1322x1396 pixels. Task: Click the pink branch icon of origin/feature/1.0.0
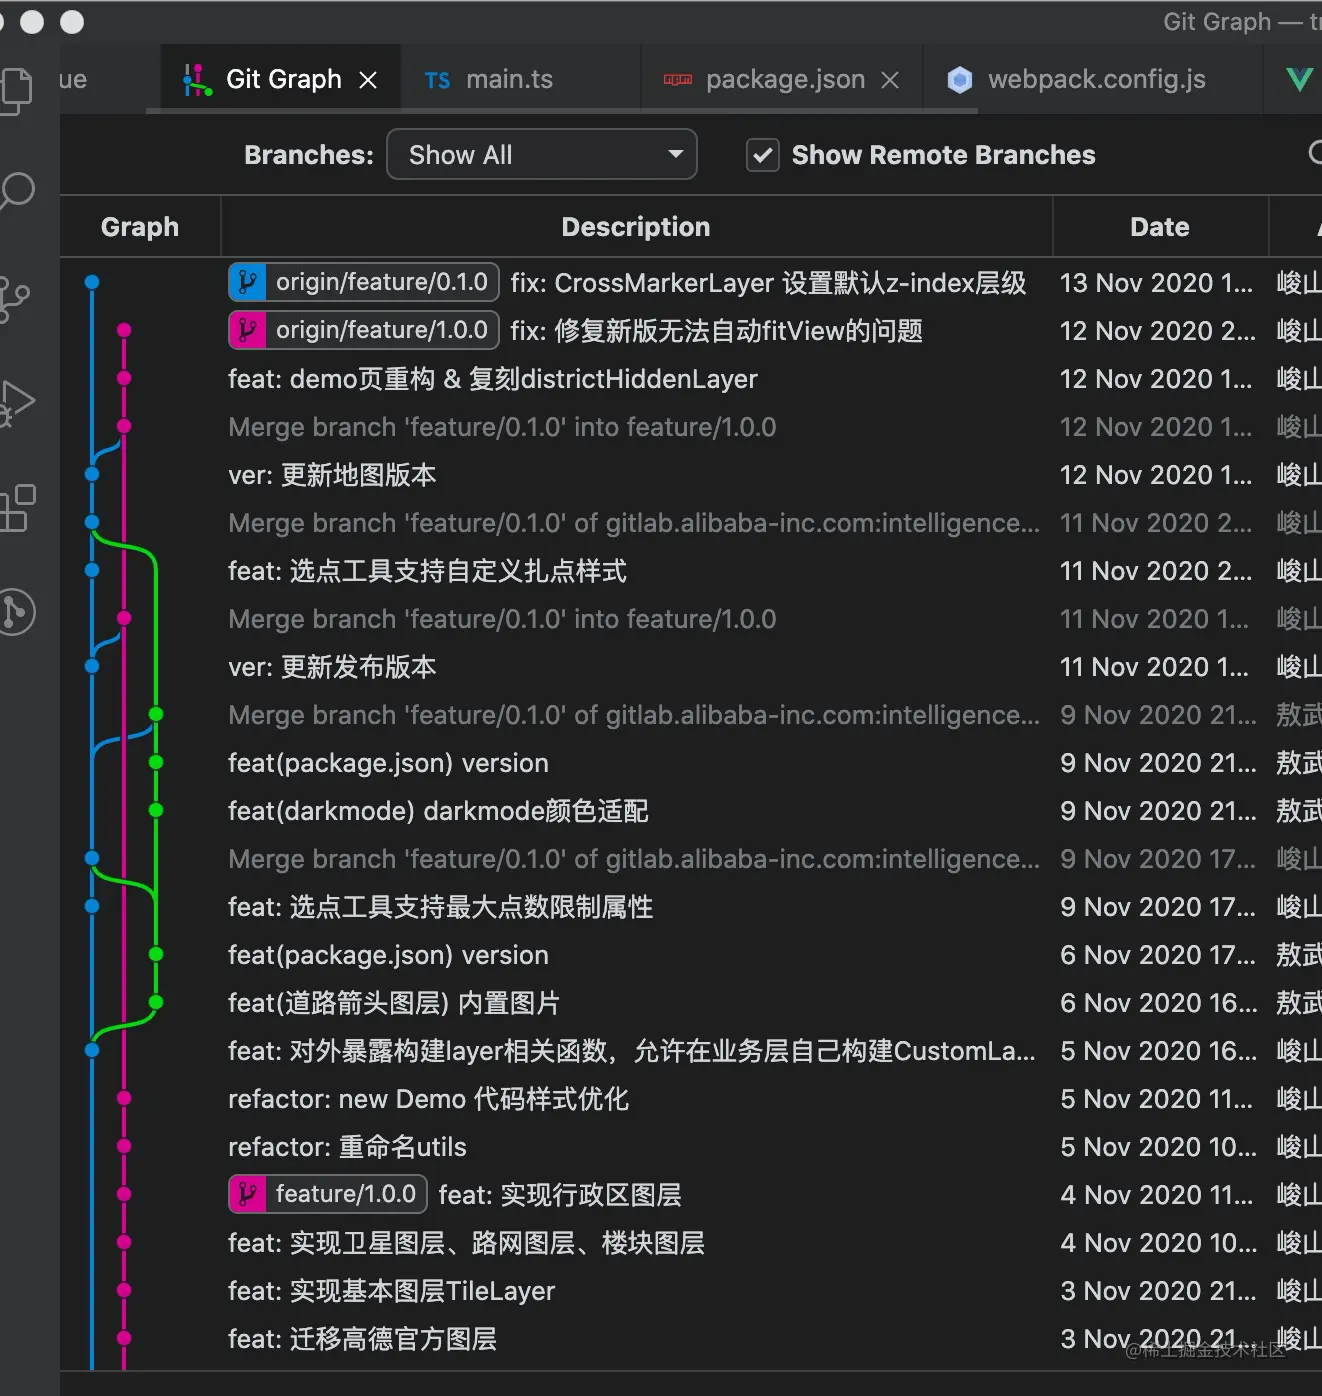tap(248, 331)
